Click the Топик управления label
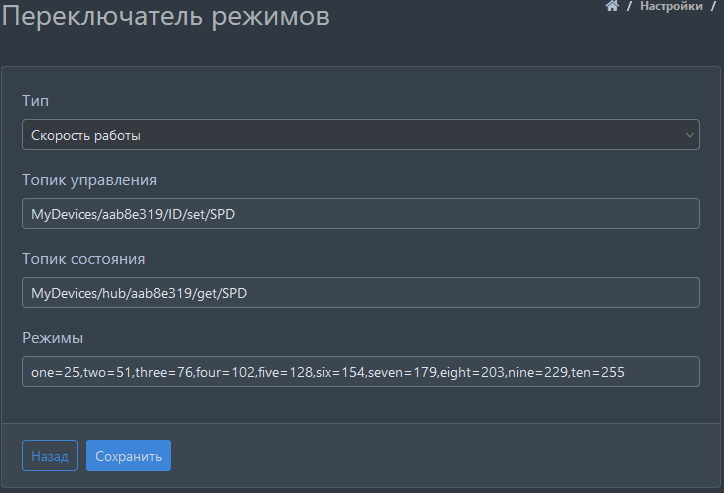This screenshot has width=724, height=493. (89, 180)
